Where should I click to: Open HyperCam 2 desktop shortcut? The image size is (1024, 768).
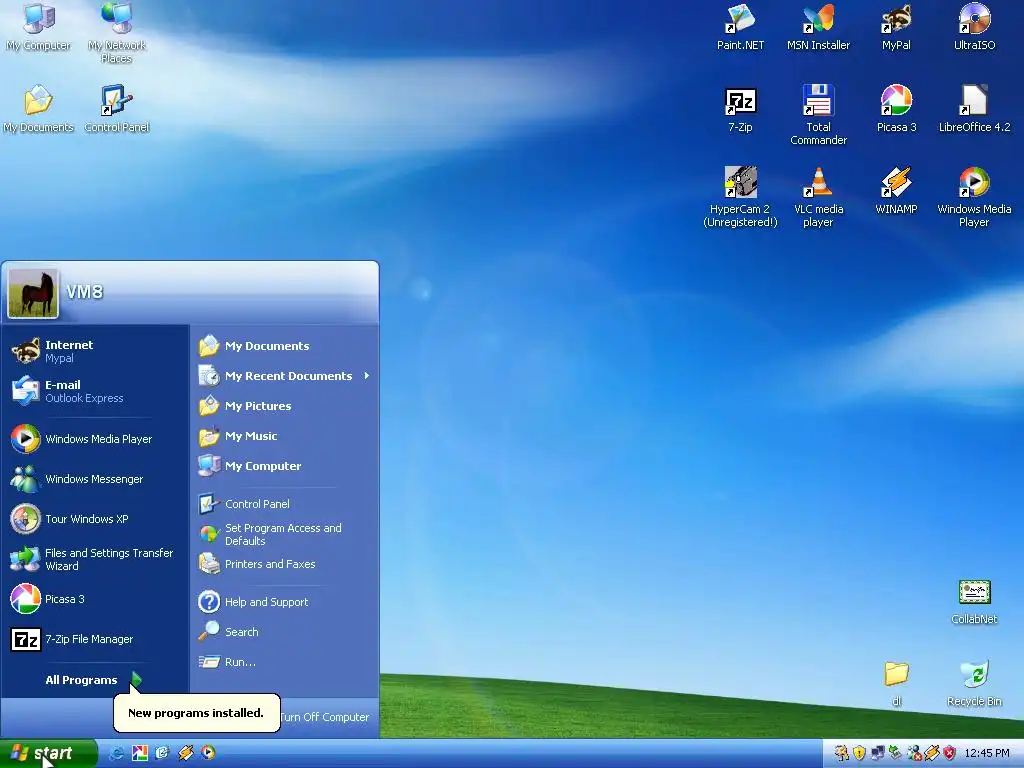point(740,197)
